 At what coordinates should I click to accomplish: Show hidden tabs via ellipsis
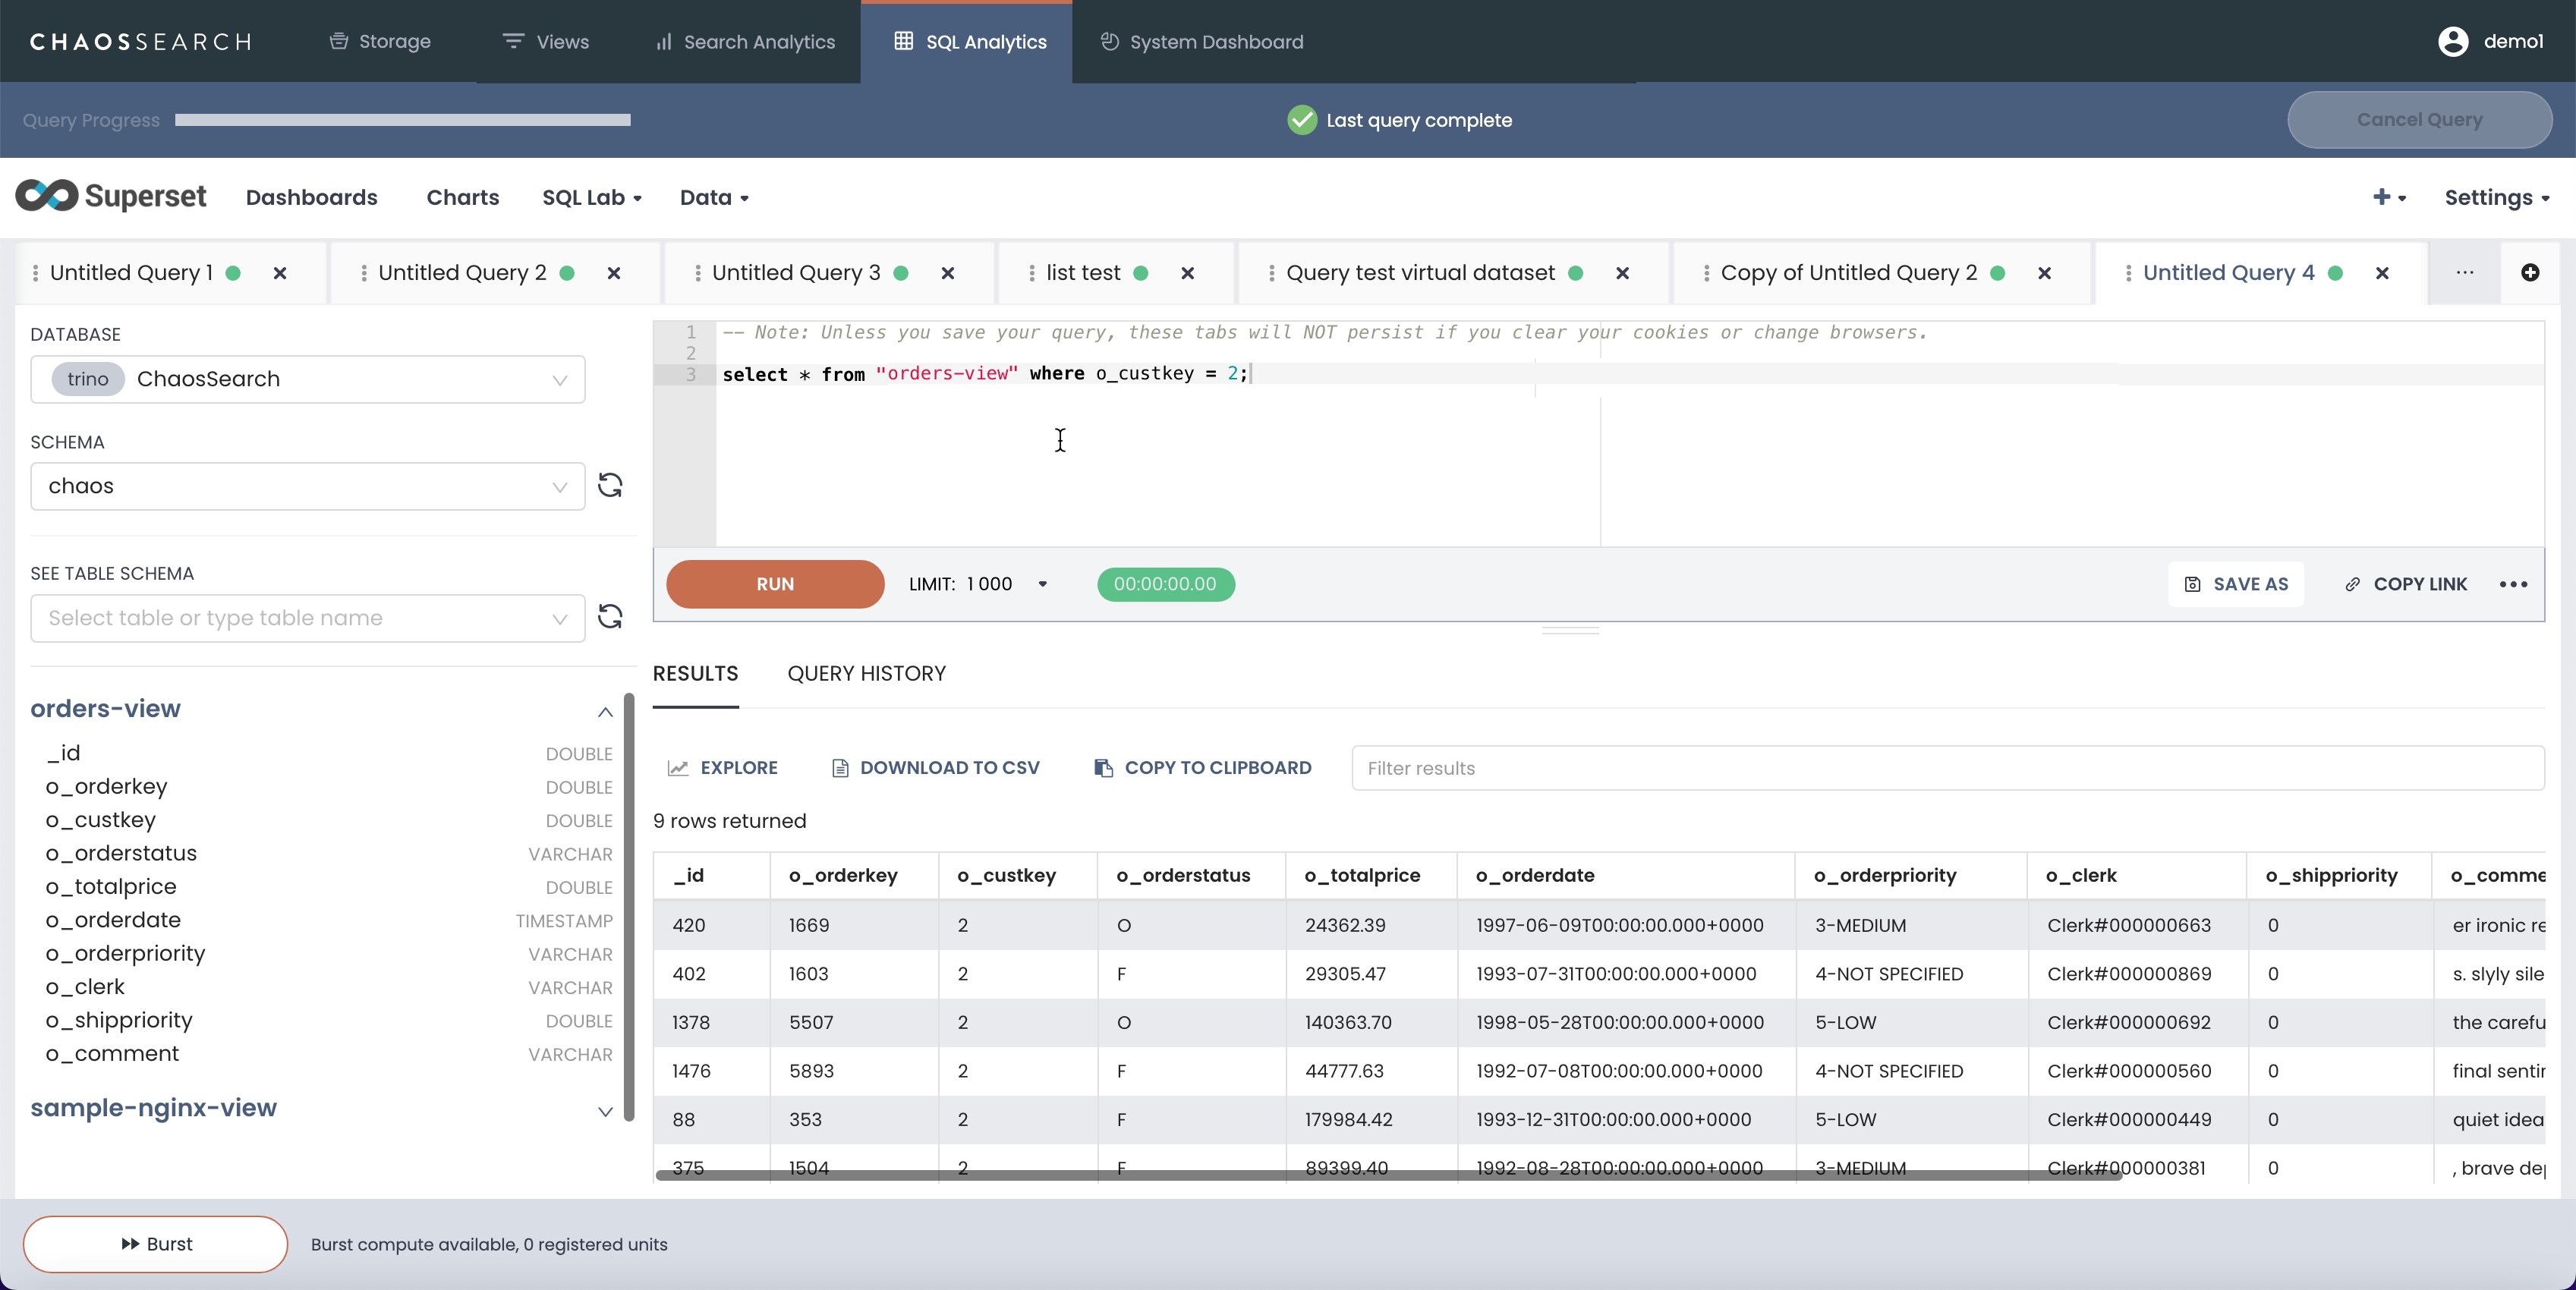2464,273
